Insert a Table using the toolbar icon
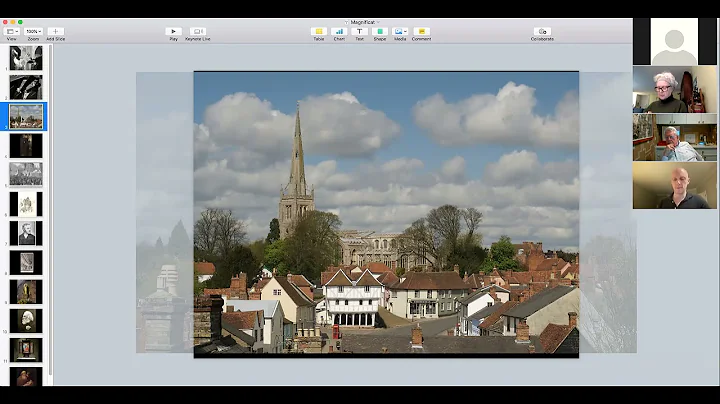The height and width of the screenshot is (404, 720). click(318, 32)
